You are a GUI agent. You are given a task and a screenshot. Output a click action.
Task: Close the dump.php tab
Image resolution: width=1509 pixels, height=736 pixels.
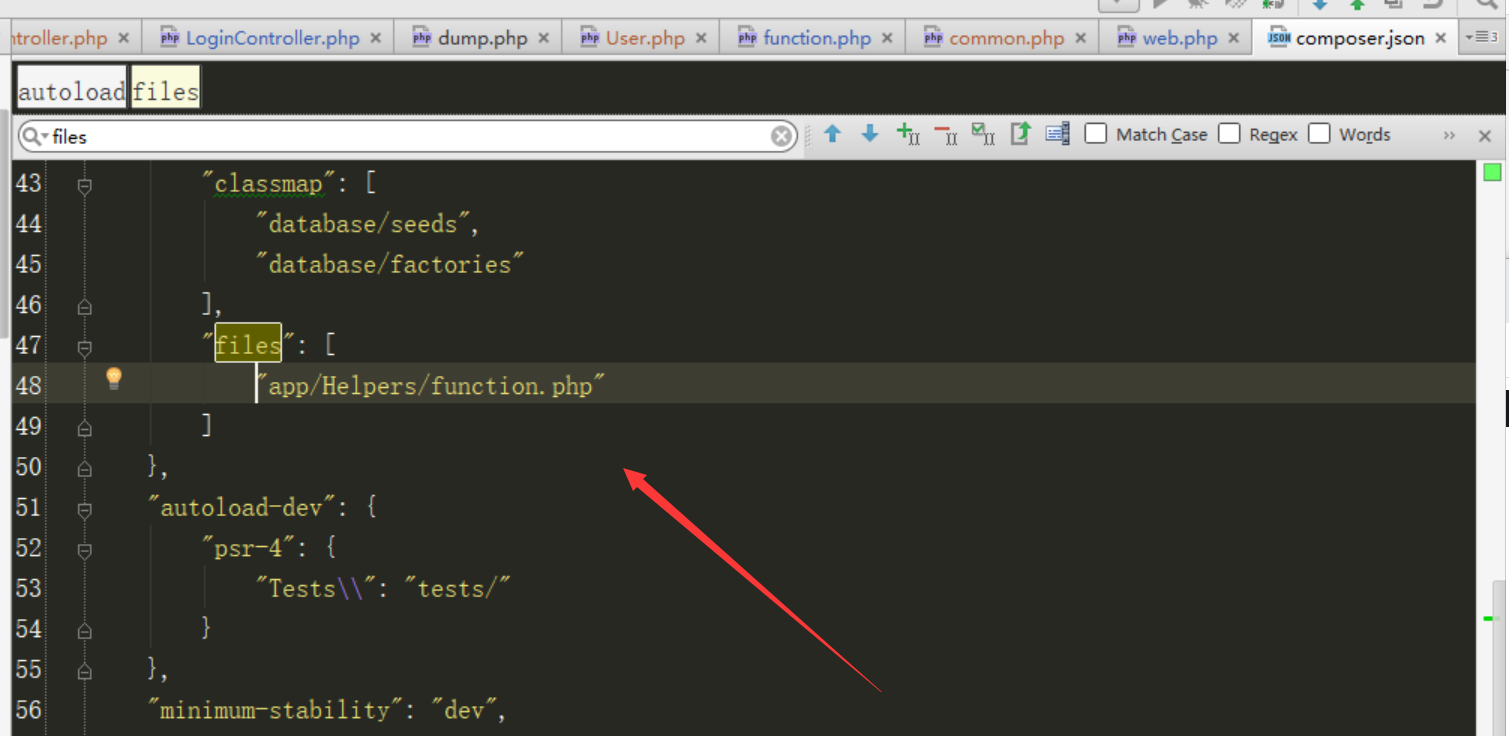(x=544, y=38)
